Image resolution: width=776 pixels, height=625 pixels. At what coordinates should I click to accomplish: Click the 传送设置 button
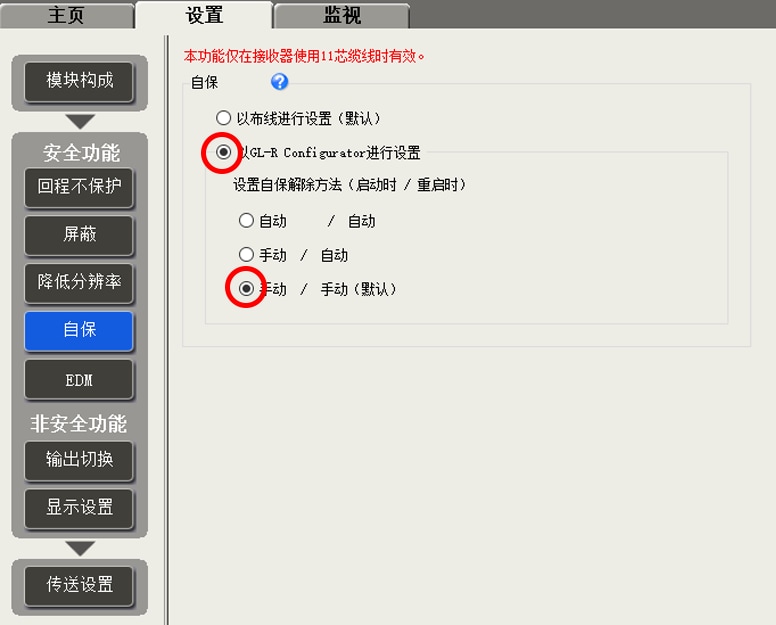[80, 584]
